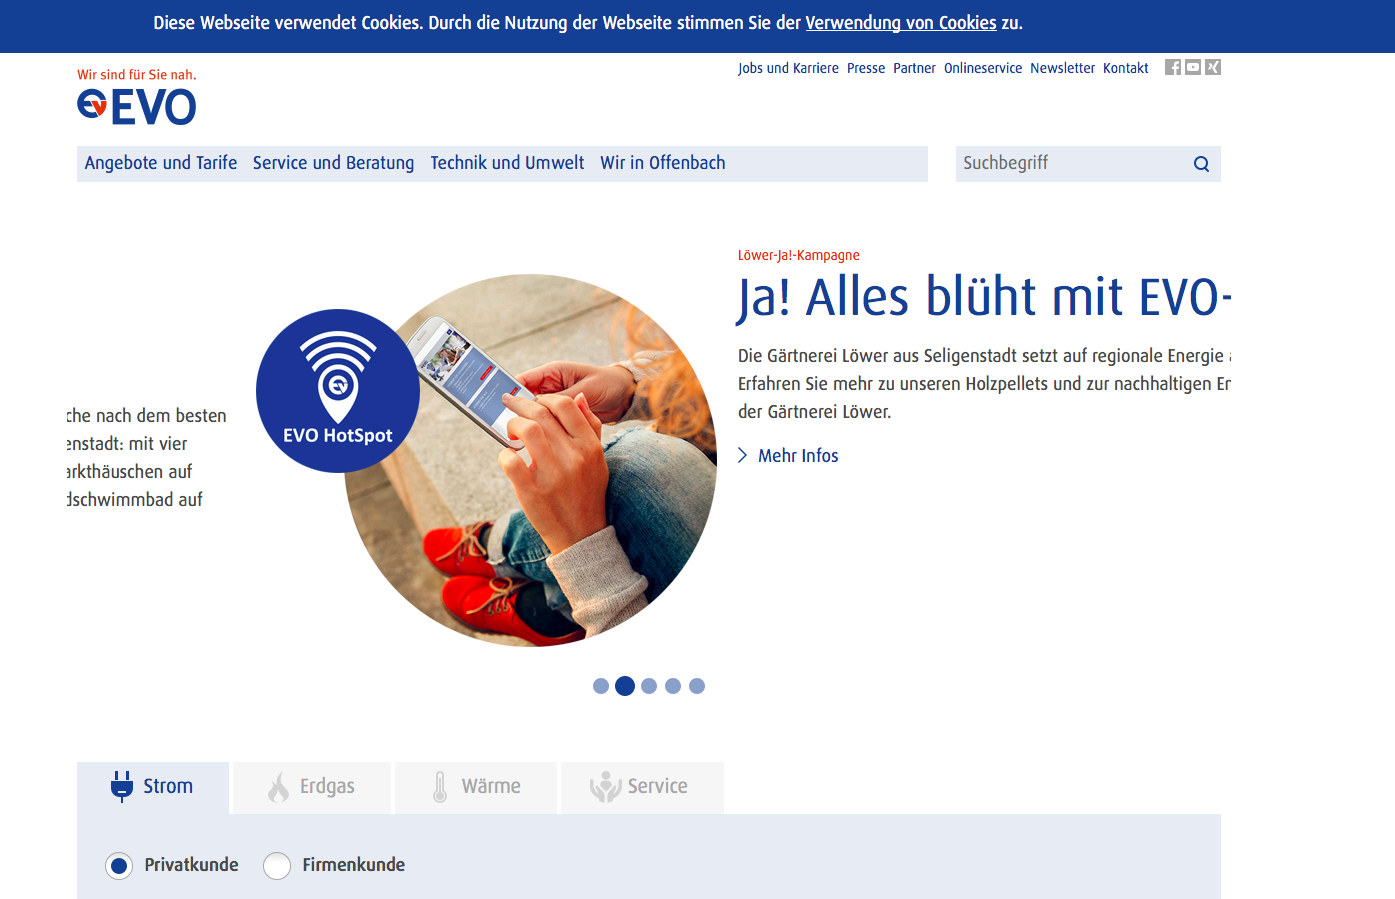
Task: Jump to first carousel slide dot
Action: [x=601, y=686]
